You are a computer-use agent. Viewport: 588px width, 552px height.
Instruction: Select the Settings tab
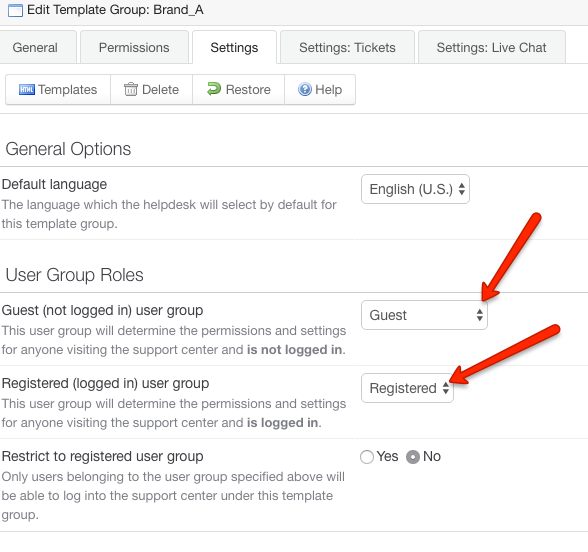pos(234,47)
